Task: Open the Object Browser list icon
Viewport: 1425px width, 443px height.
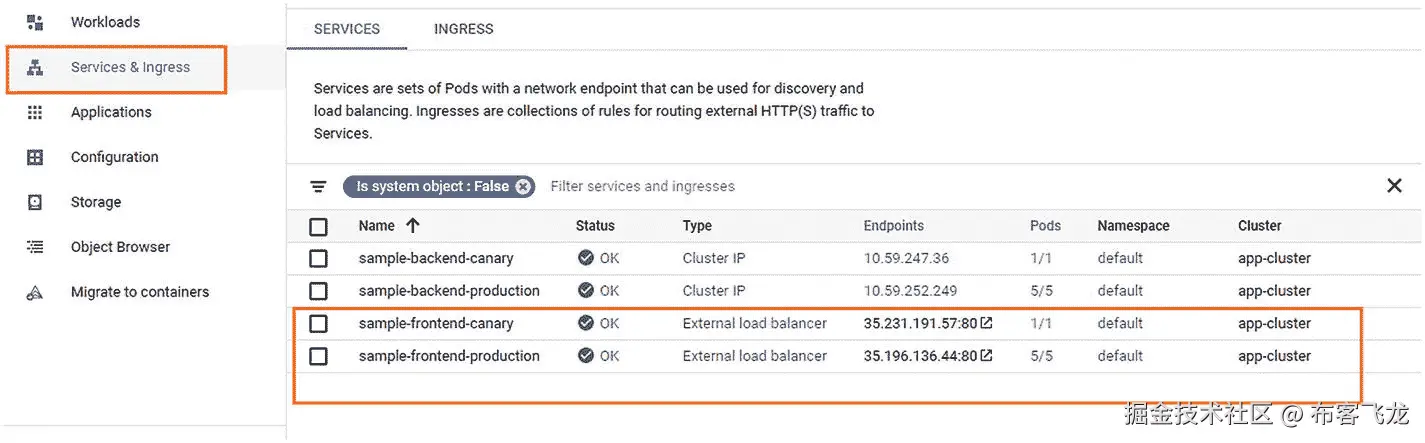Action: (35, 247)
